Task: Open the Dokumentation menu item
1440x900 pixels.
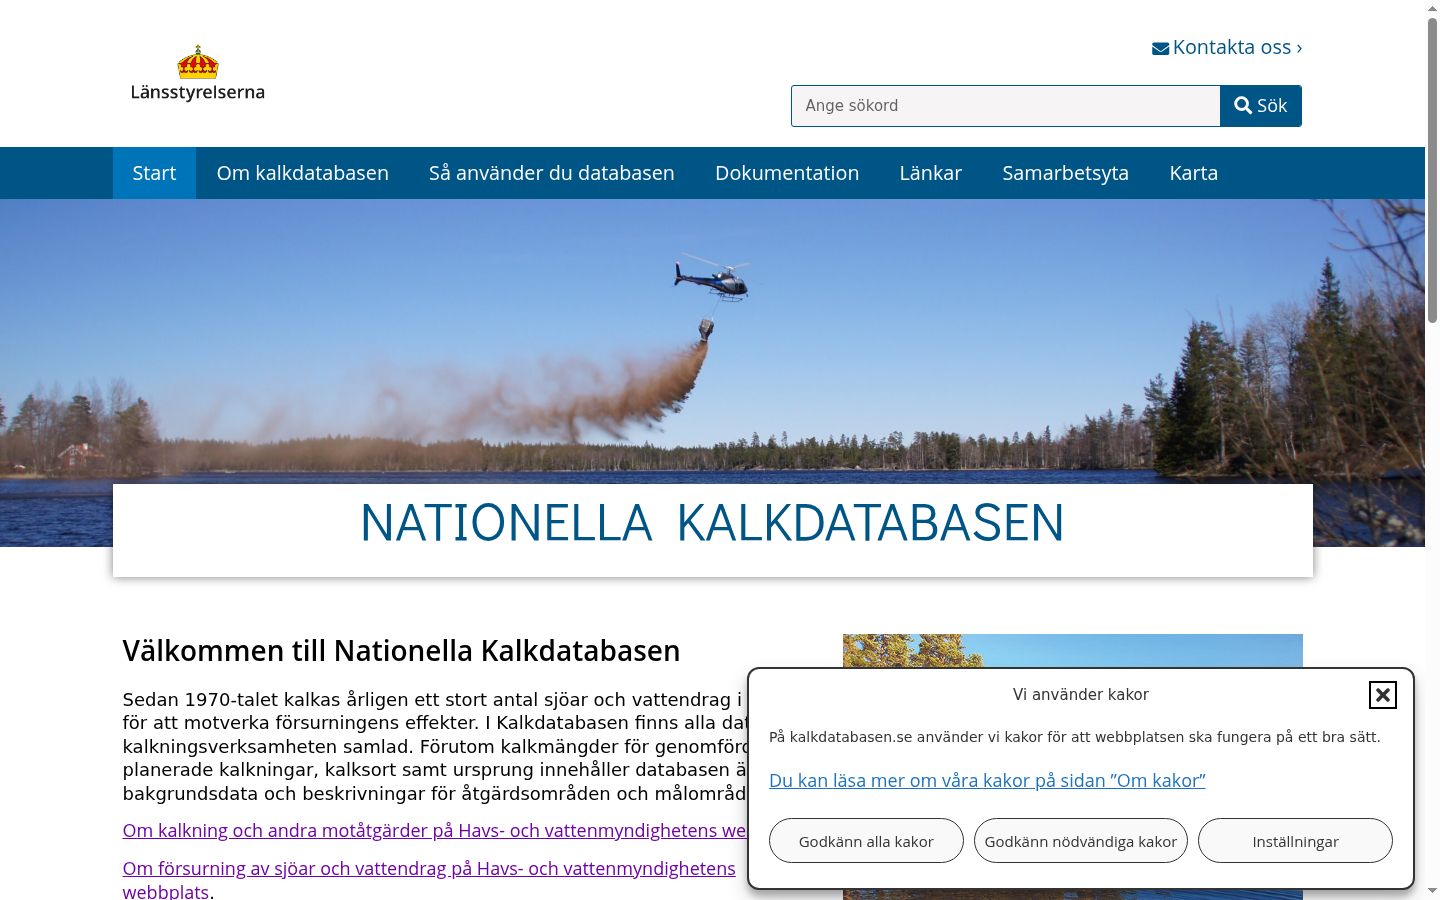Action: click(x=787, y=173)
